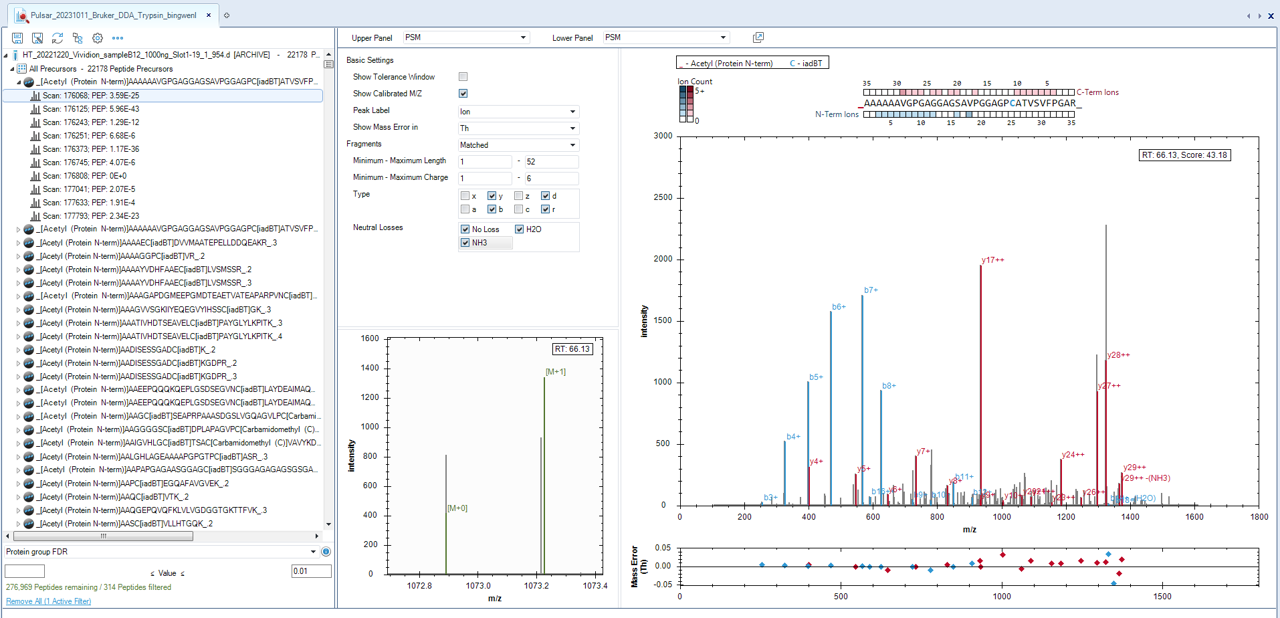Open the three-dots more options menu
Viewport: 1280px width, 618px height.
click(x=117, y=38)
